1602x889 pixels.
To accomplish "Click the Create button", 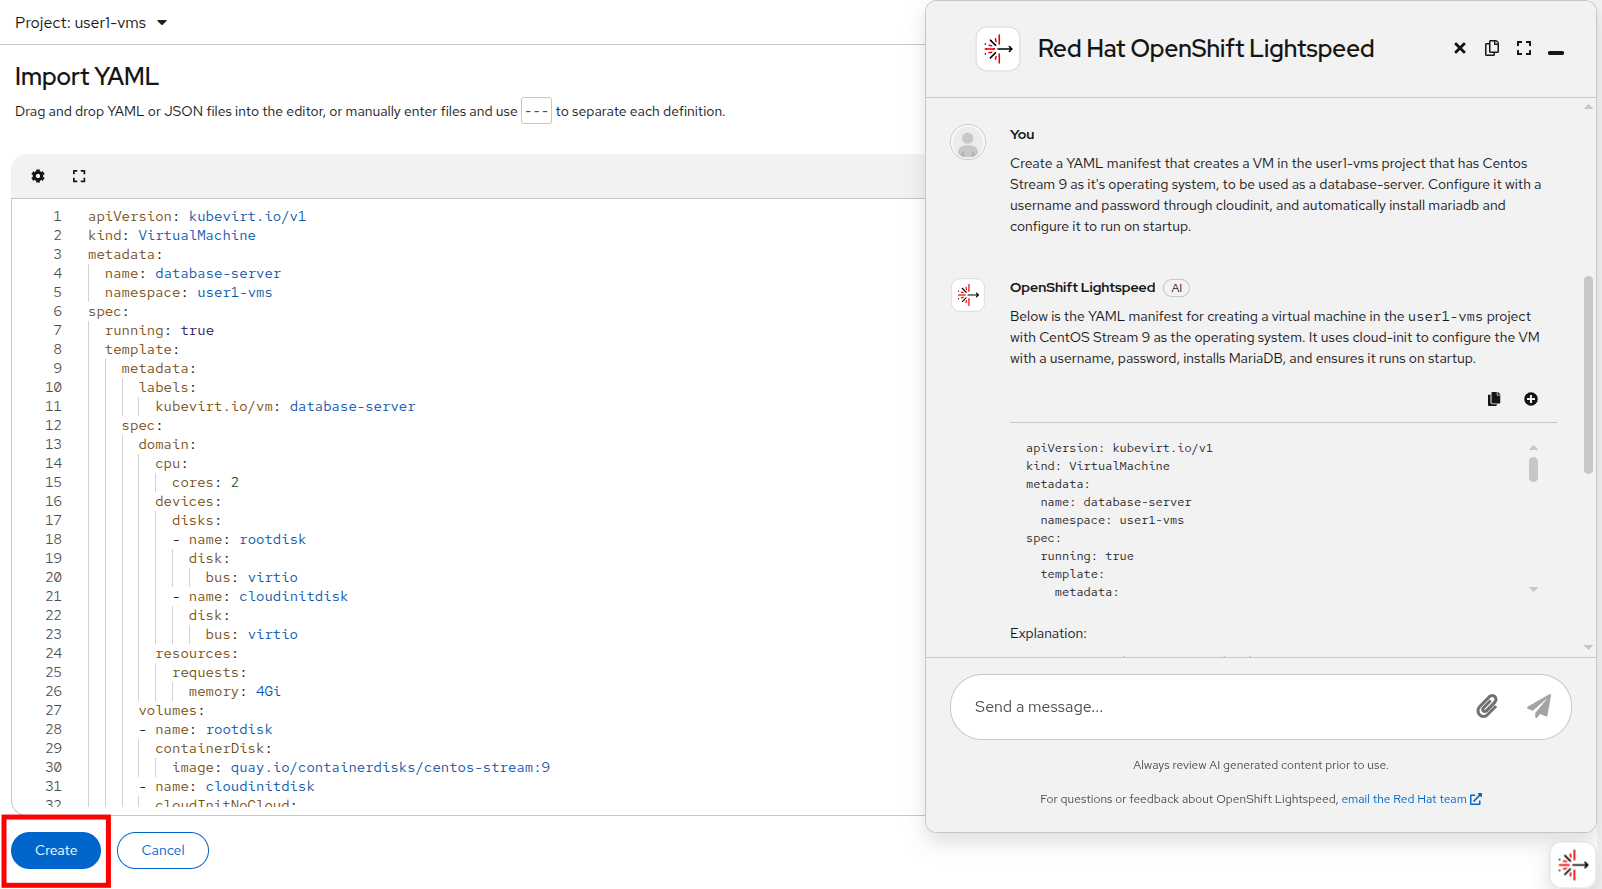I will [56, 851].
